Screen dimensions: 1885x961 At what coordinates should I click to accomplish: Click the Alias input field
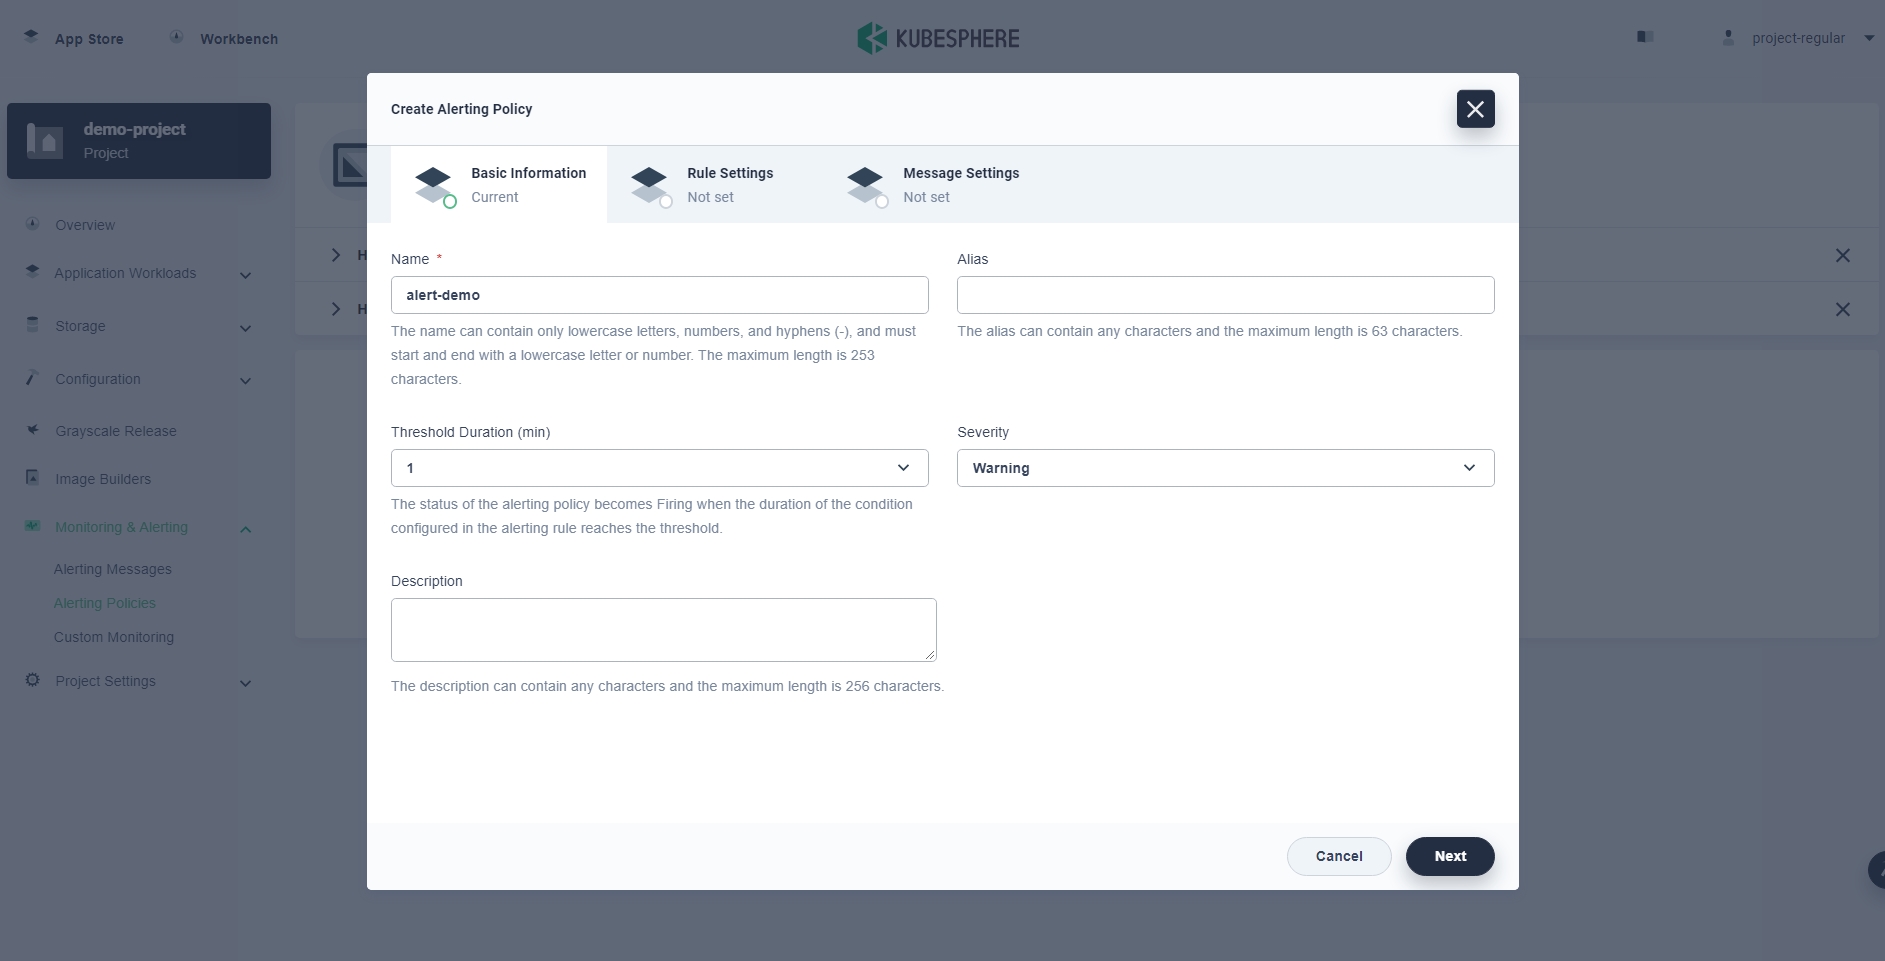coord(1225,295)
